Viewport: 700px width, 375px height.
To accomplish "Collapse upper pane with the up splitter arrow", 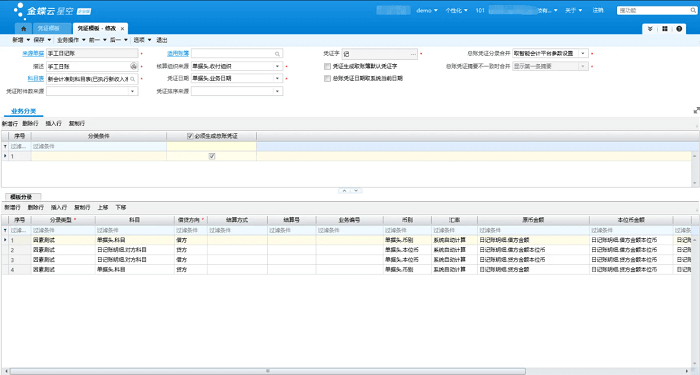I will 344,191.
